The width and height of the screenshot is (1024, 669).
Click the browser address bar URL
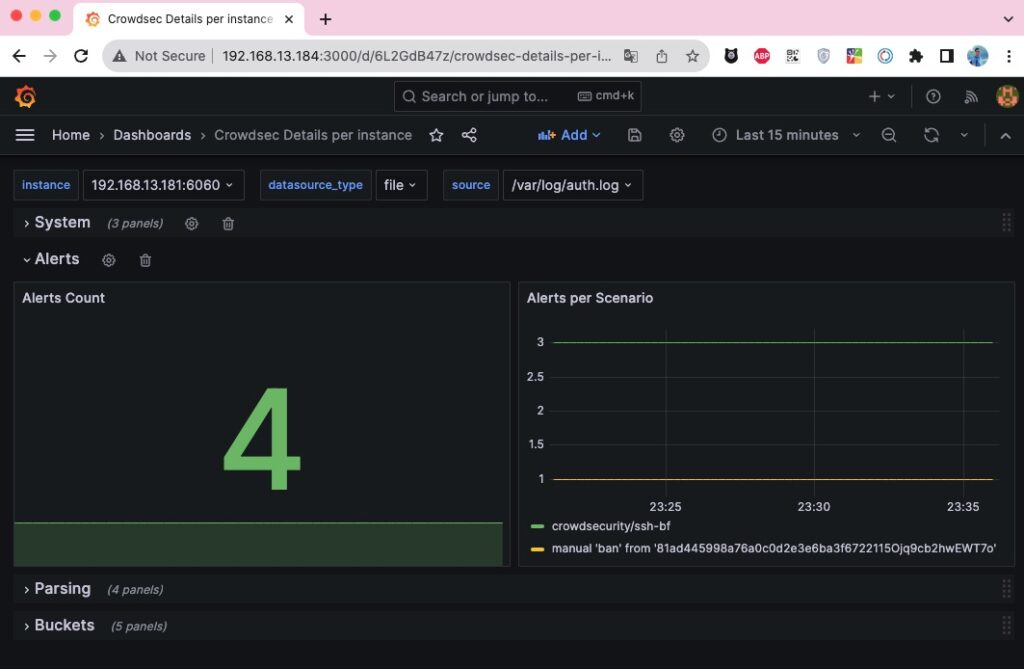pyautogui.click(x=417, y=56)
